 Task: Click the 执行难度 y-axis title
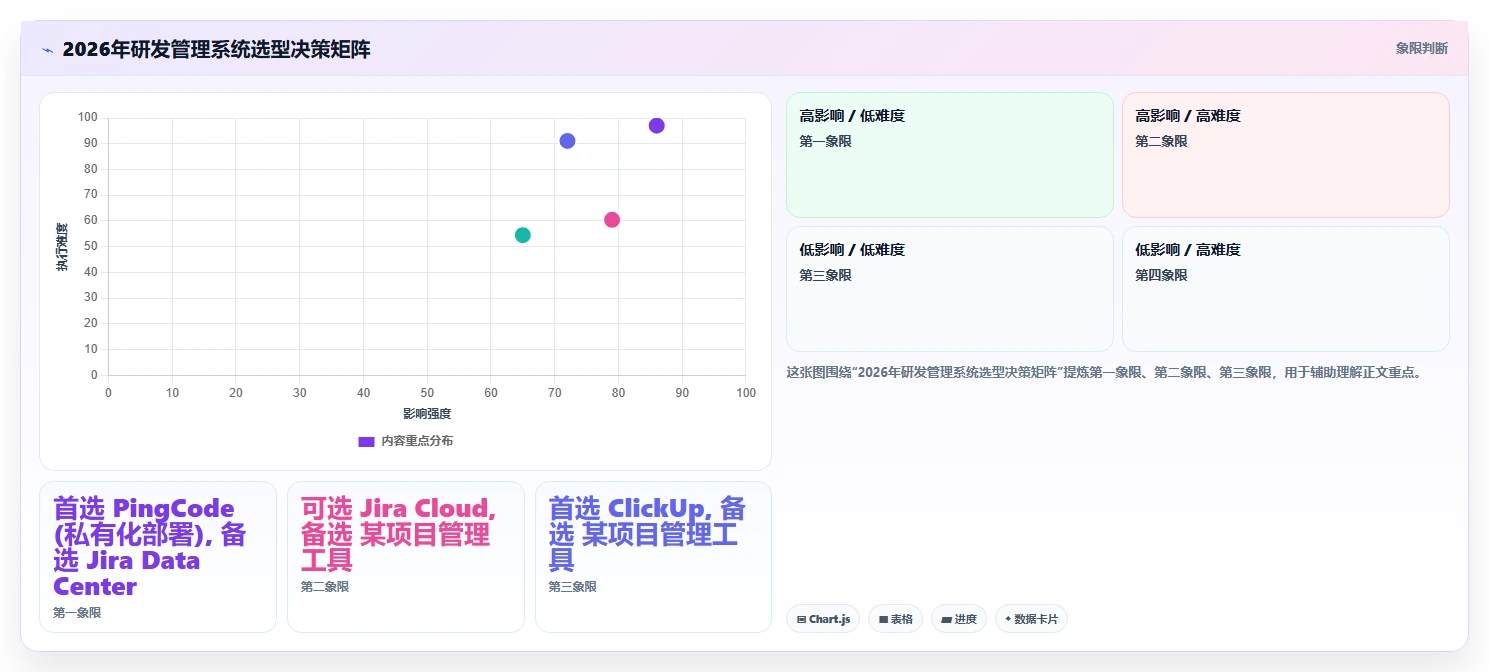point(62,247)
